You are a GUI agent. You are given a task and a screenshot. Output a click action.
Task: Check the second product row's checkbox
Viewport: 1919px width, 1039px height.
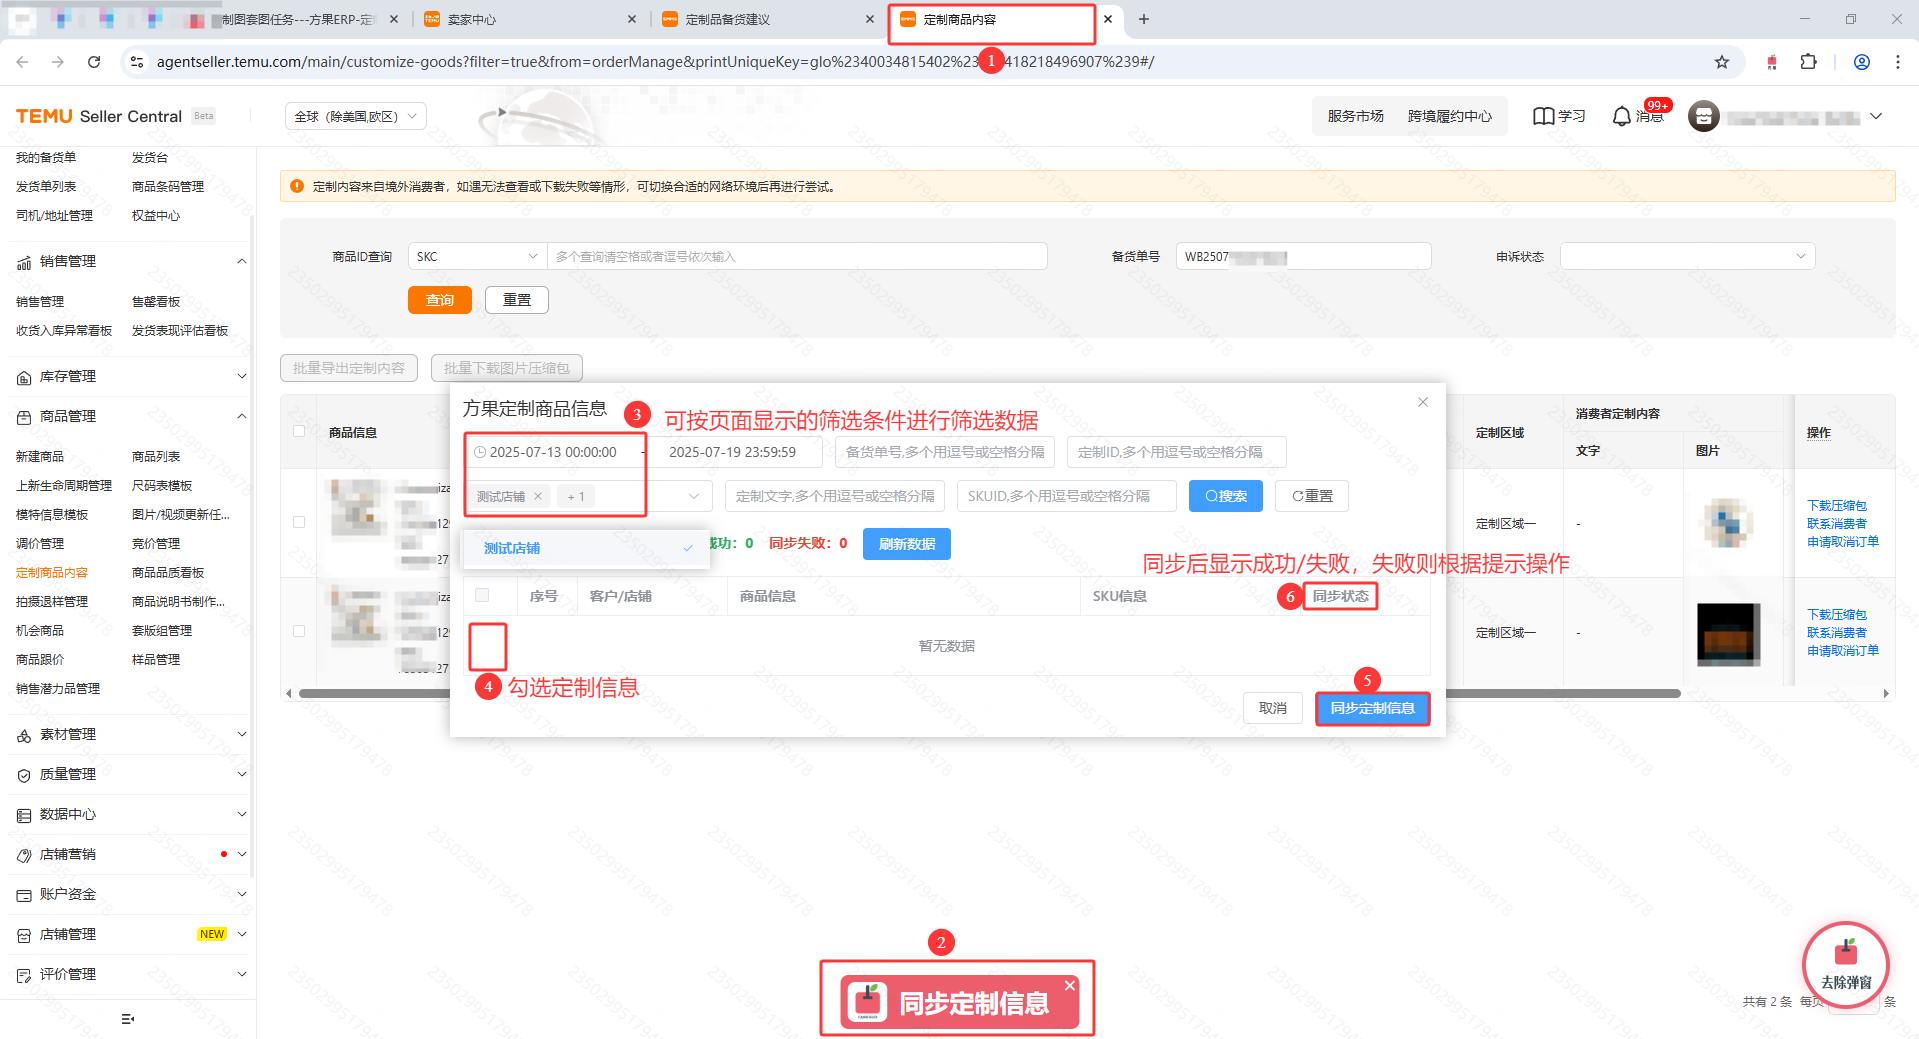(299, 631)
